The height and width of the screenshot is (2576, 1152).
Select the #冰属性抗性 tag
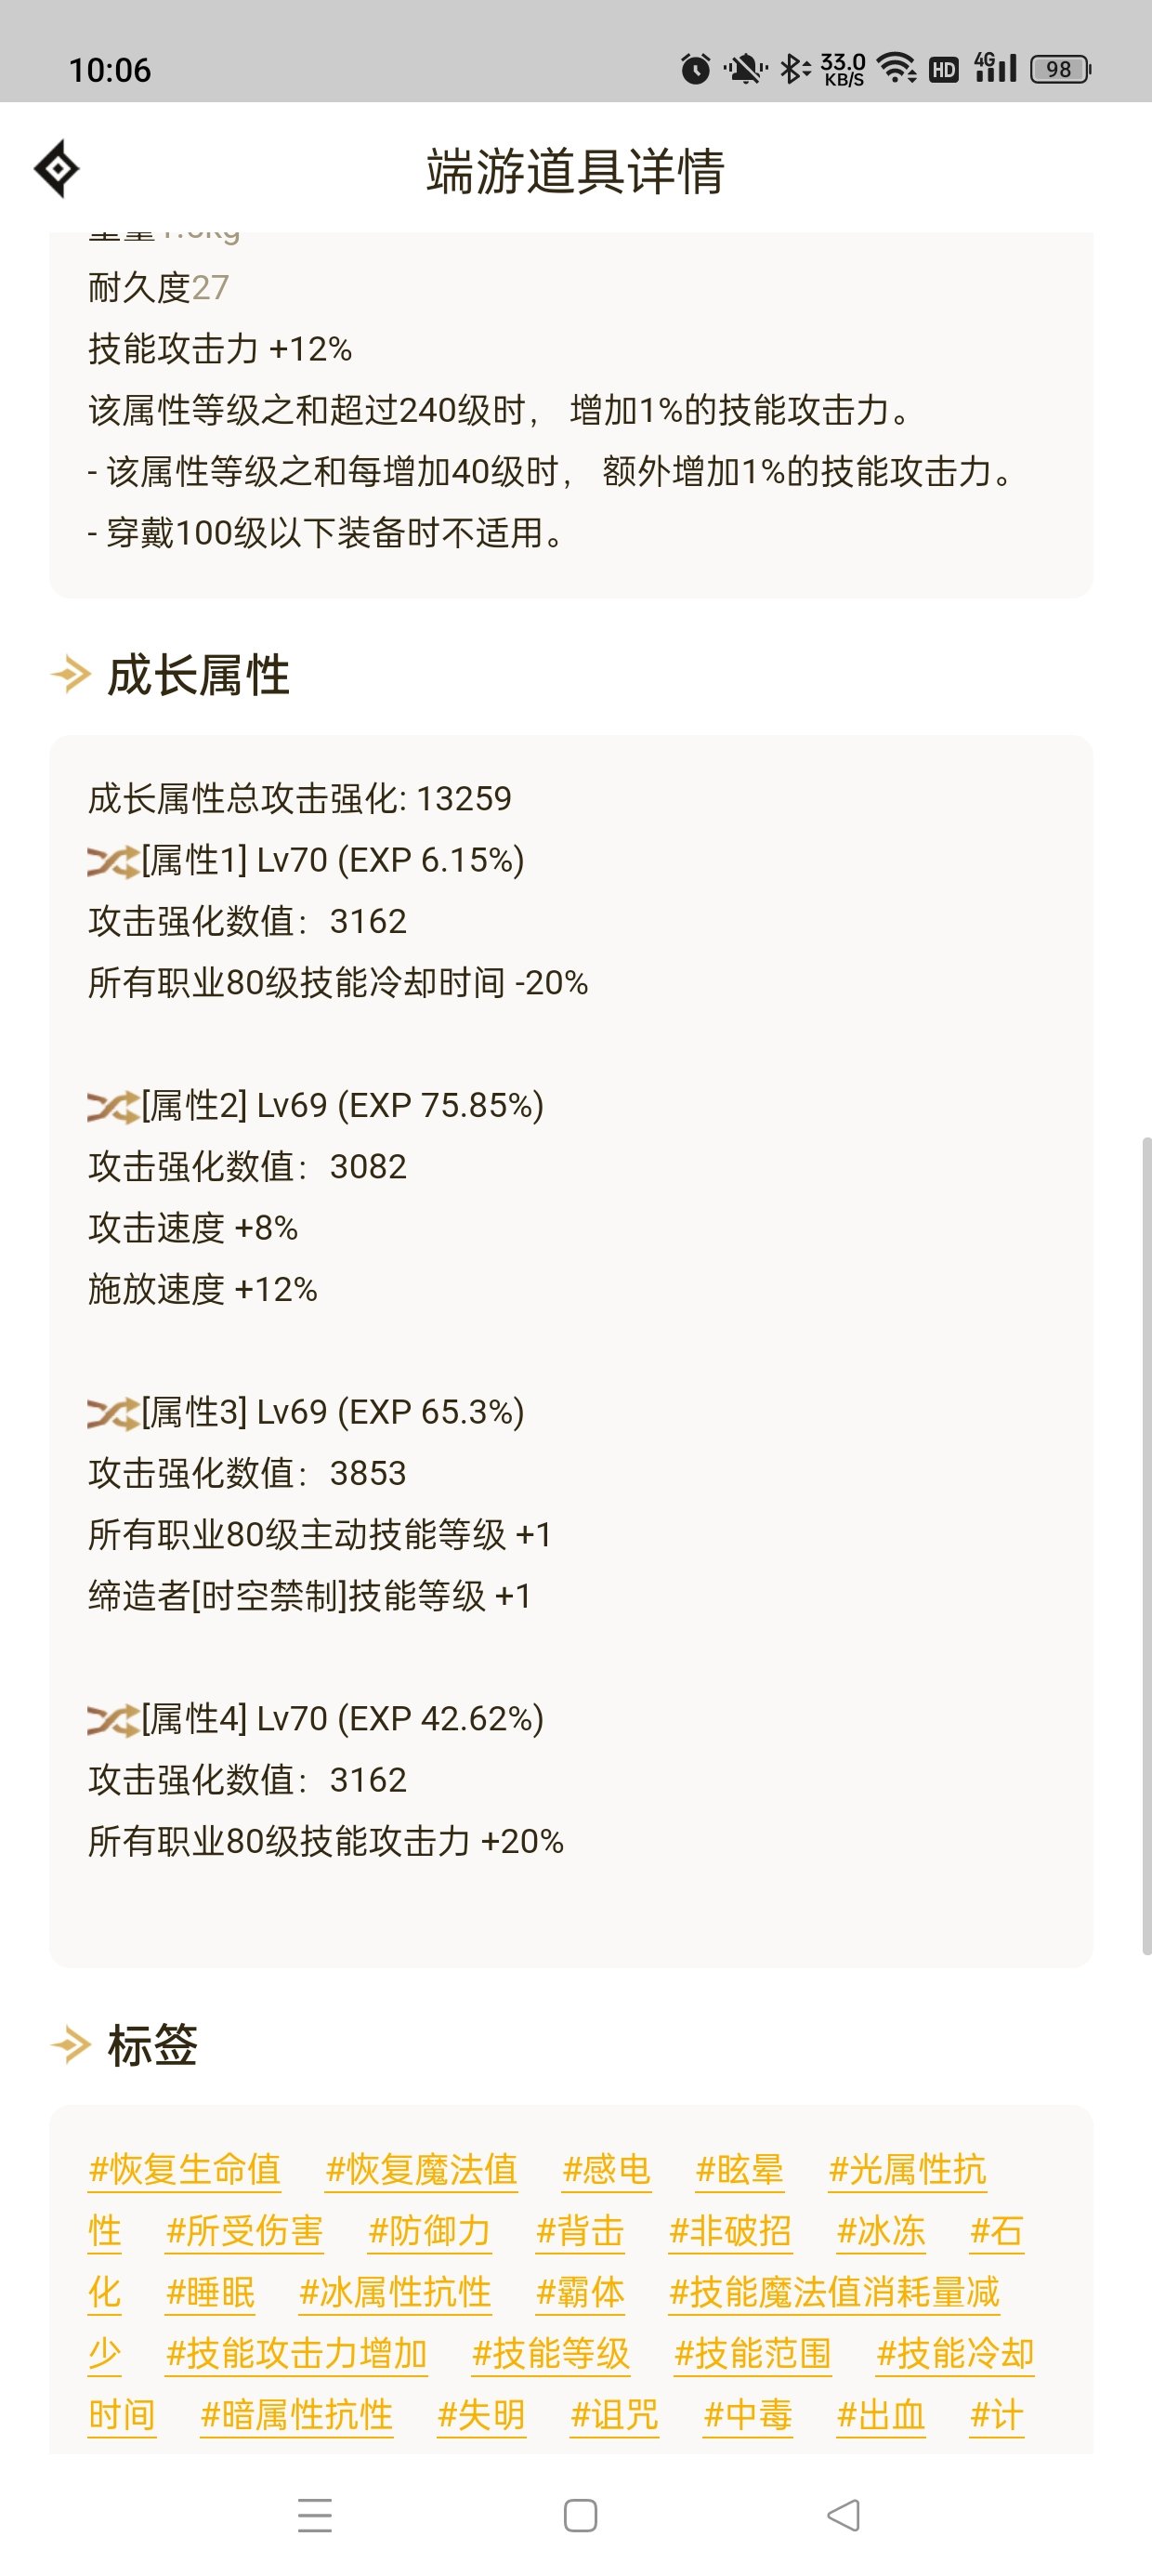coord(395,2292)
